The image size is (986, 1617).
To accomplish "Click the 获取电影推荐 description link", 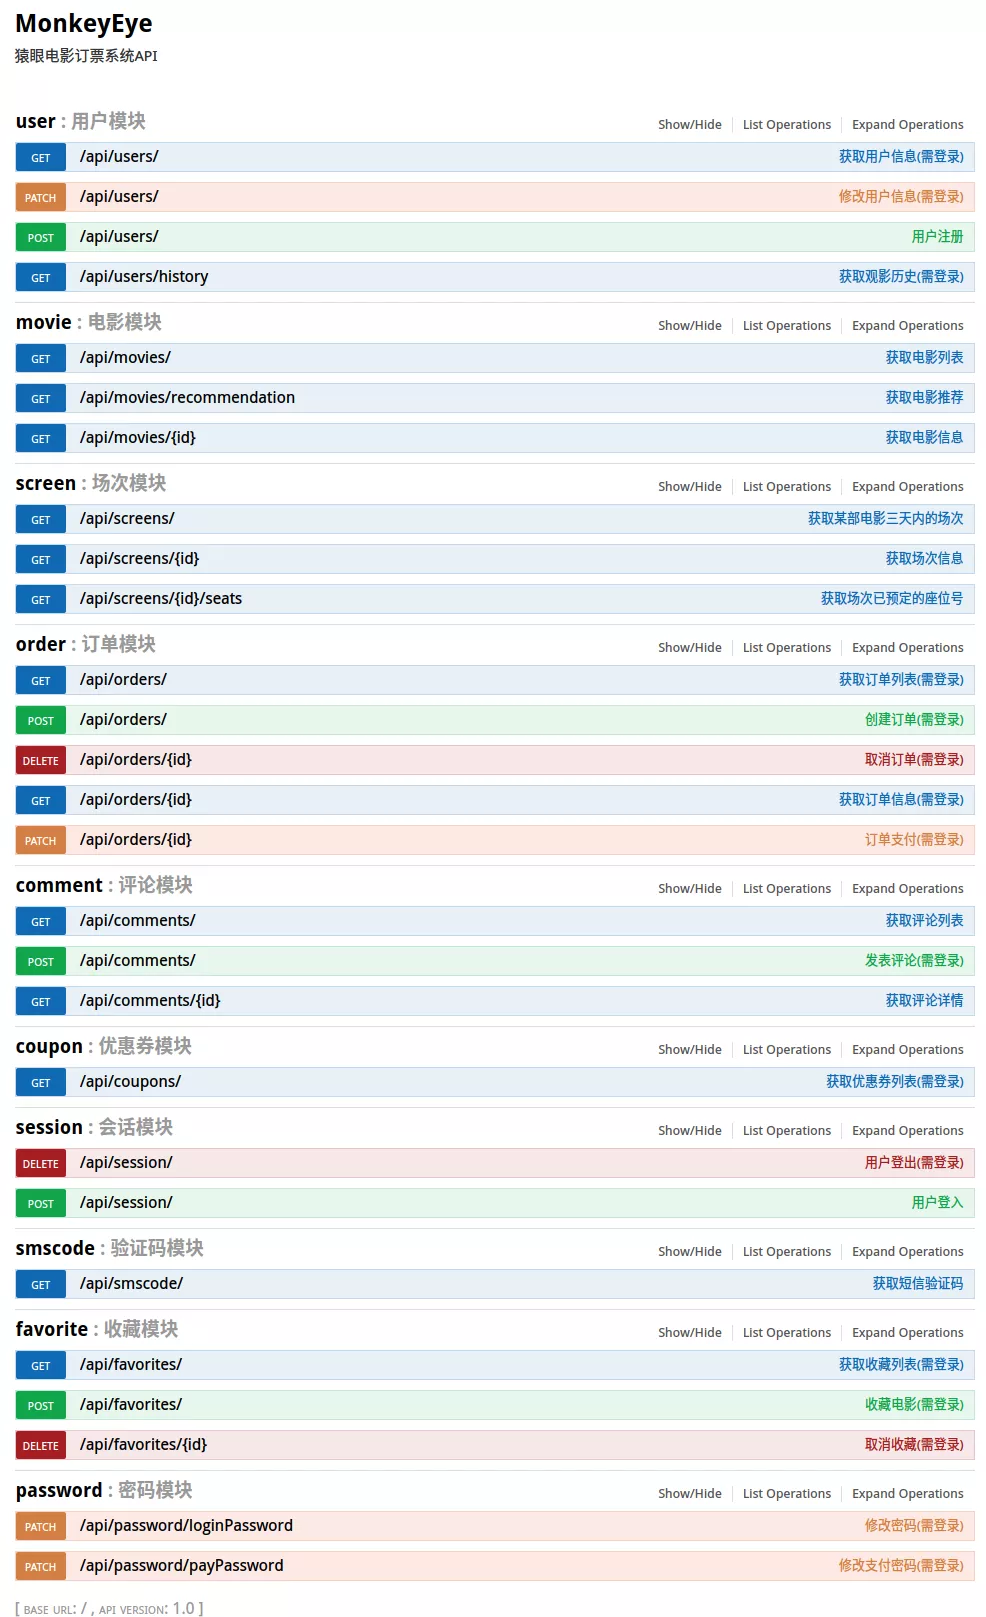I will coord(925,398).
